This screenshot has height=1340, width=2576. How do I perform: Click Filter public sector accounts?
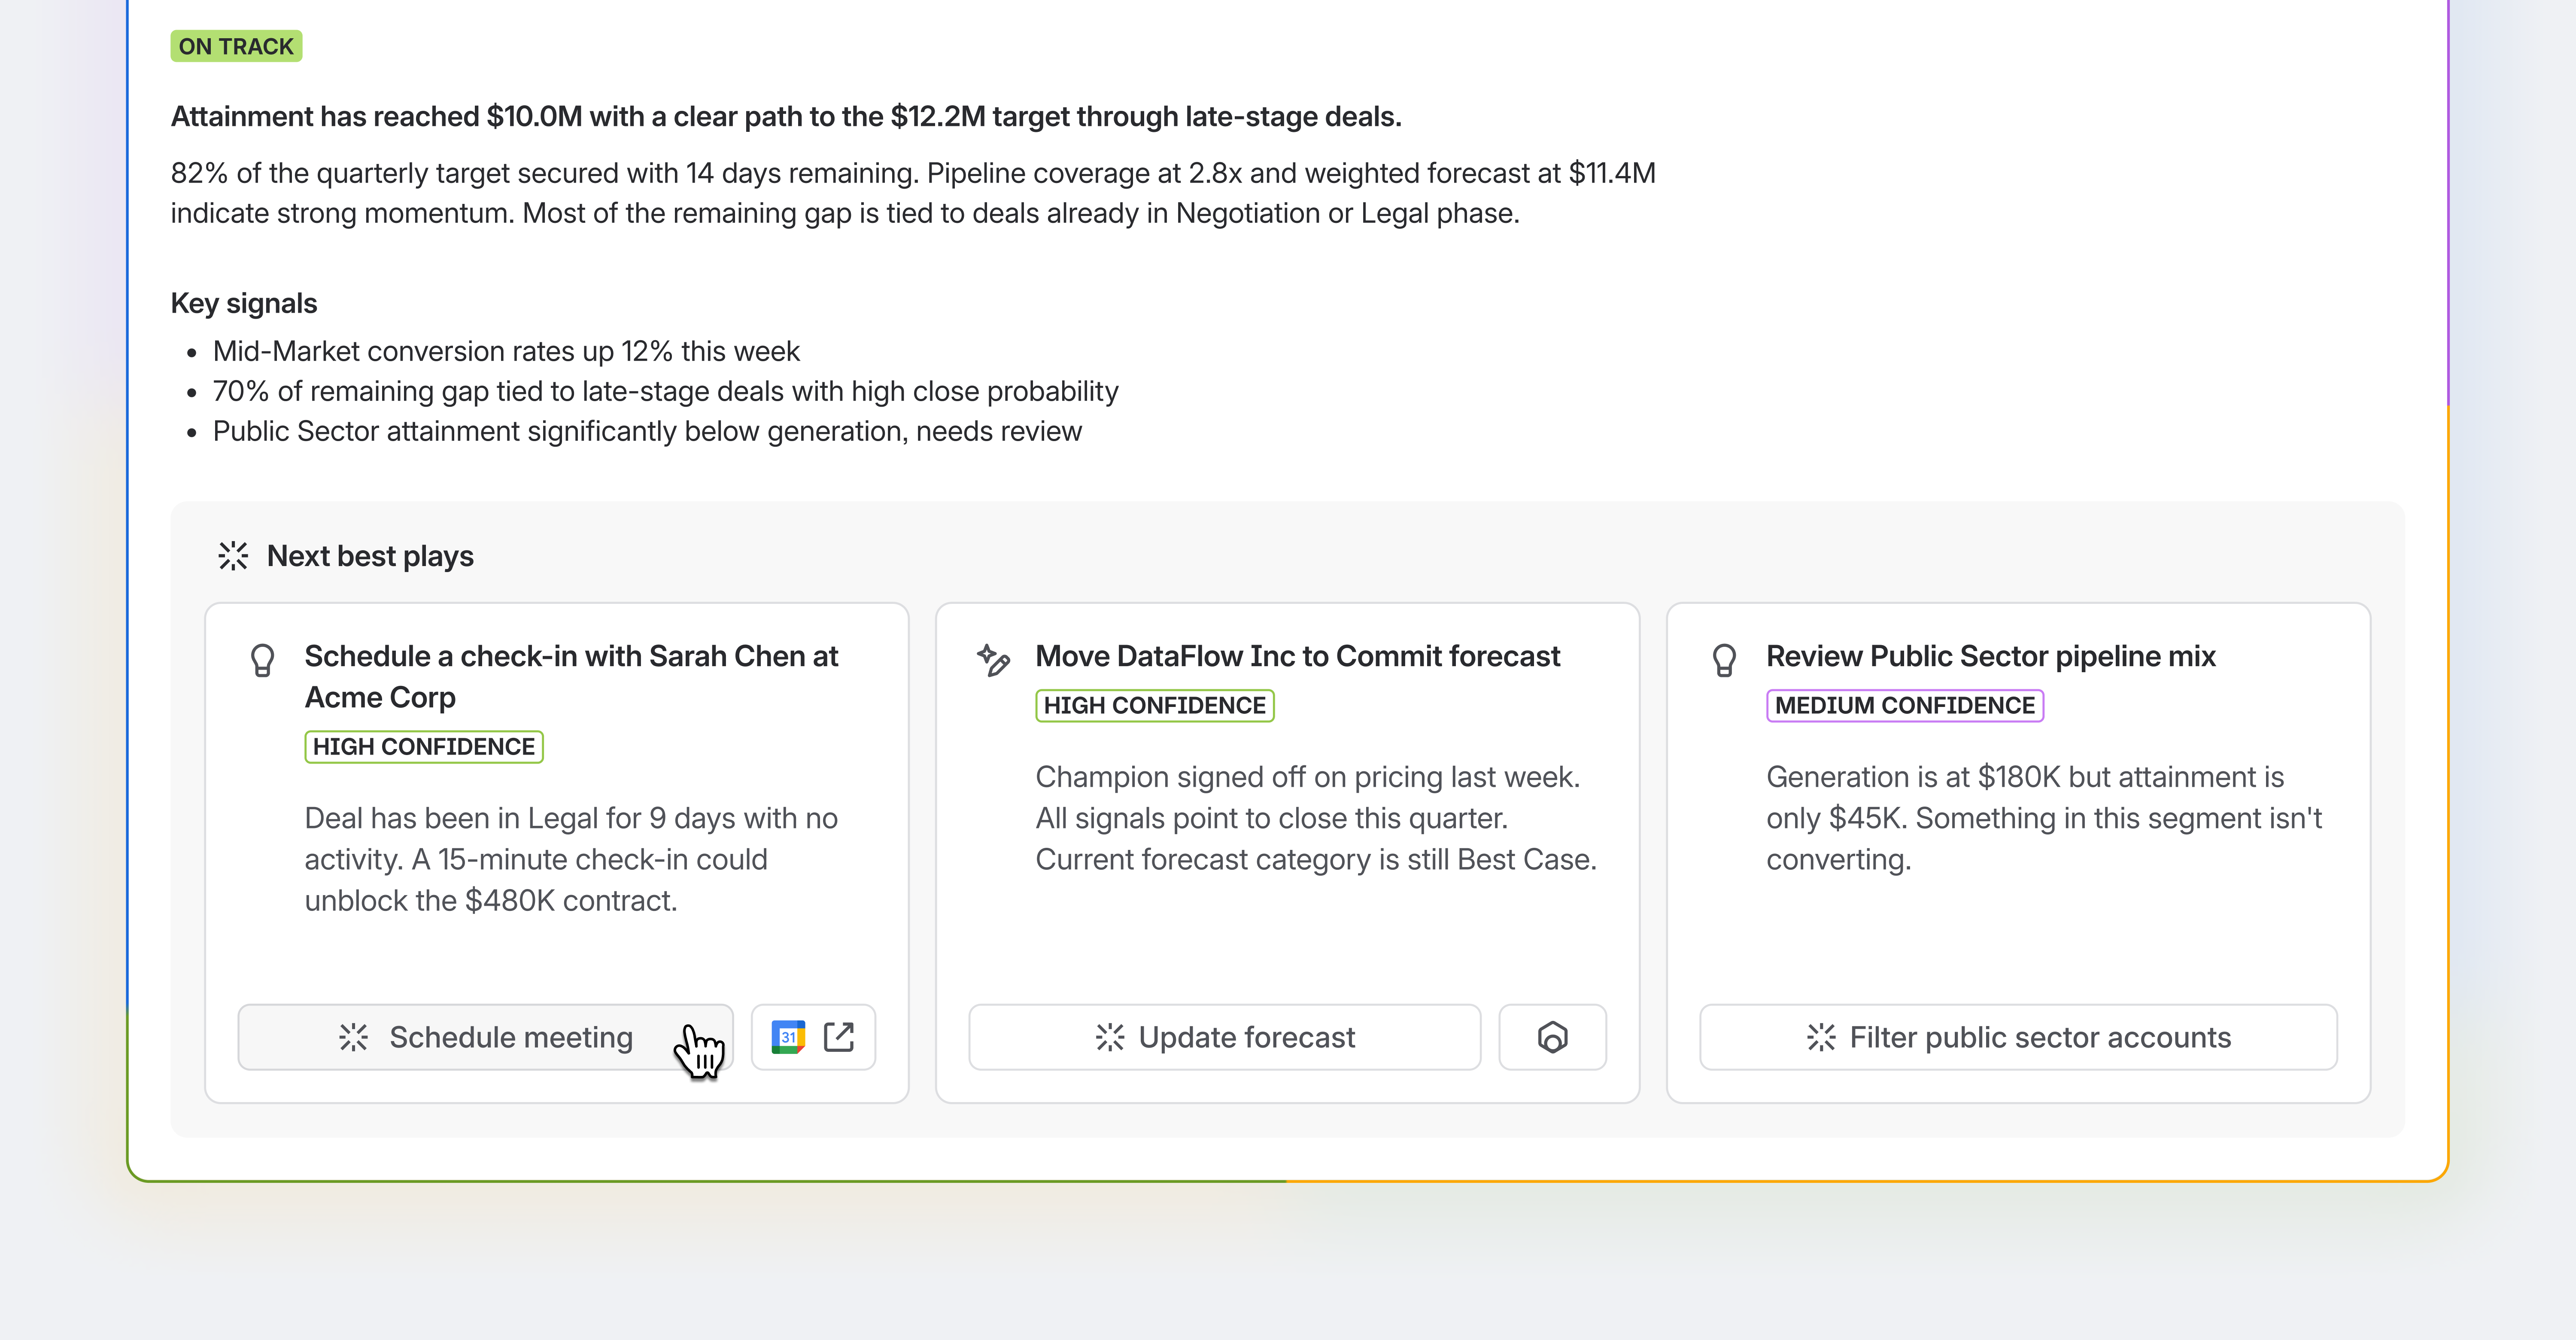(2018, 1038)
